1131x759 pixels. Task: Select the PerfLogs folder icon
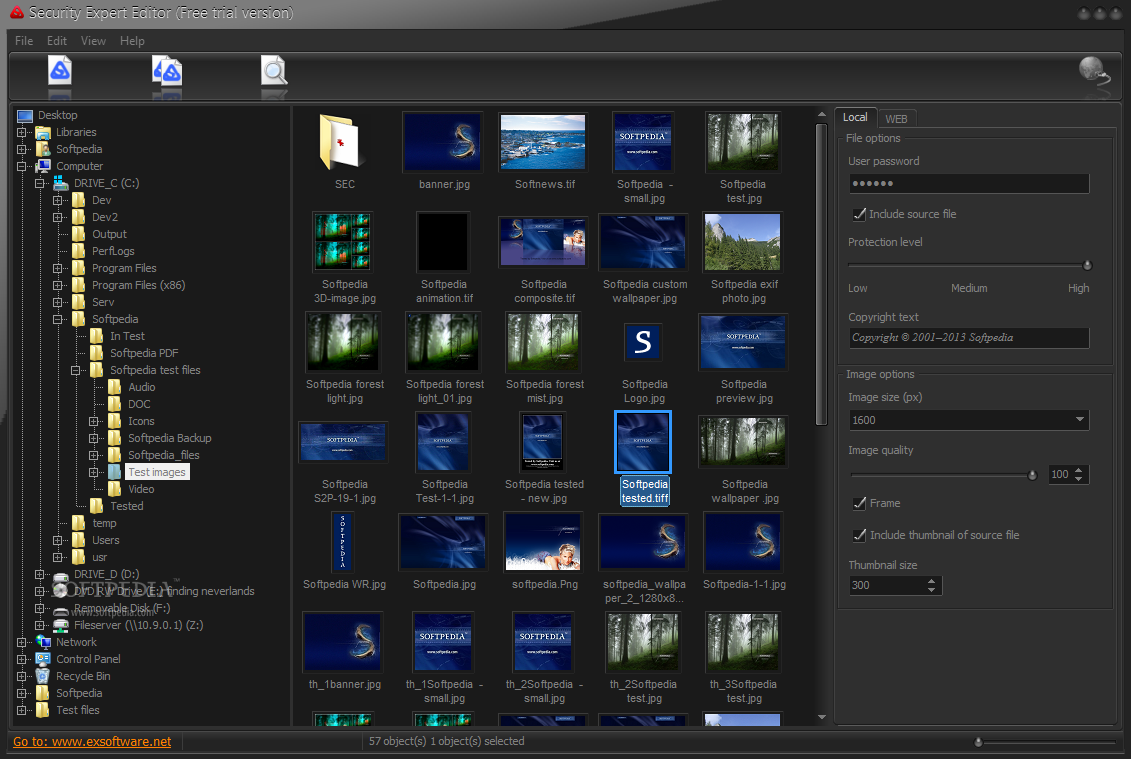[x=79, y=251]
